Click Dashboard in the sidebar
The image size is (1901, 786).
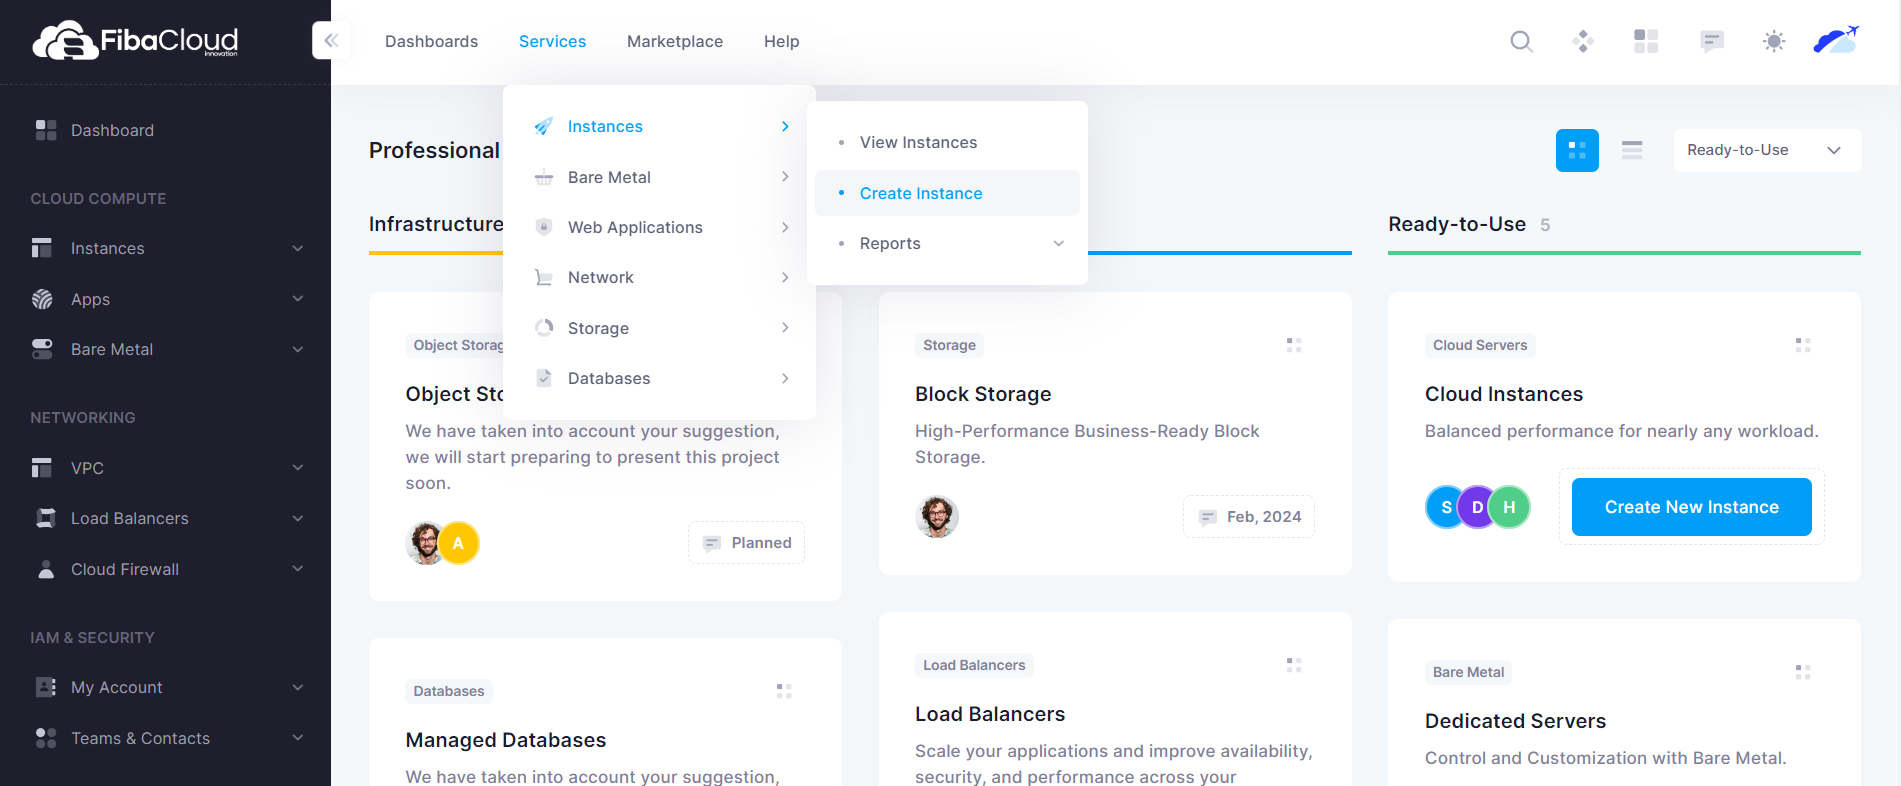click(x=112, y=130)
